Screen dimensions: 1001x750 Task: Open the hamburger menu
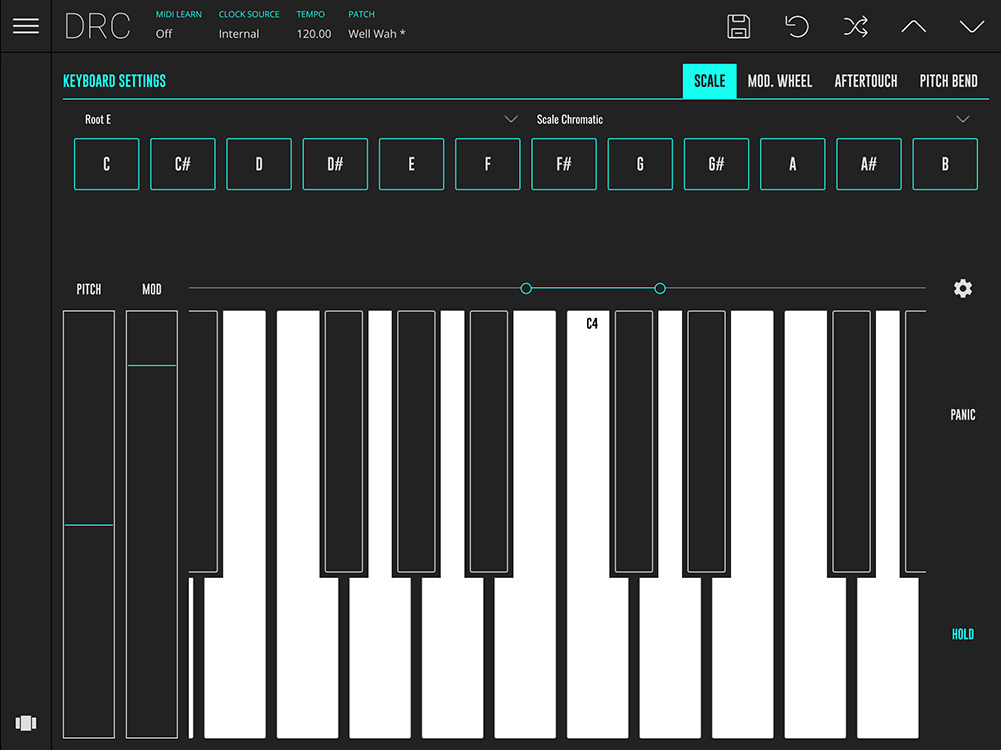click(x=26, y=26)
